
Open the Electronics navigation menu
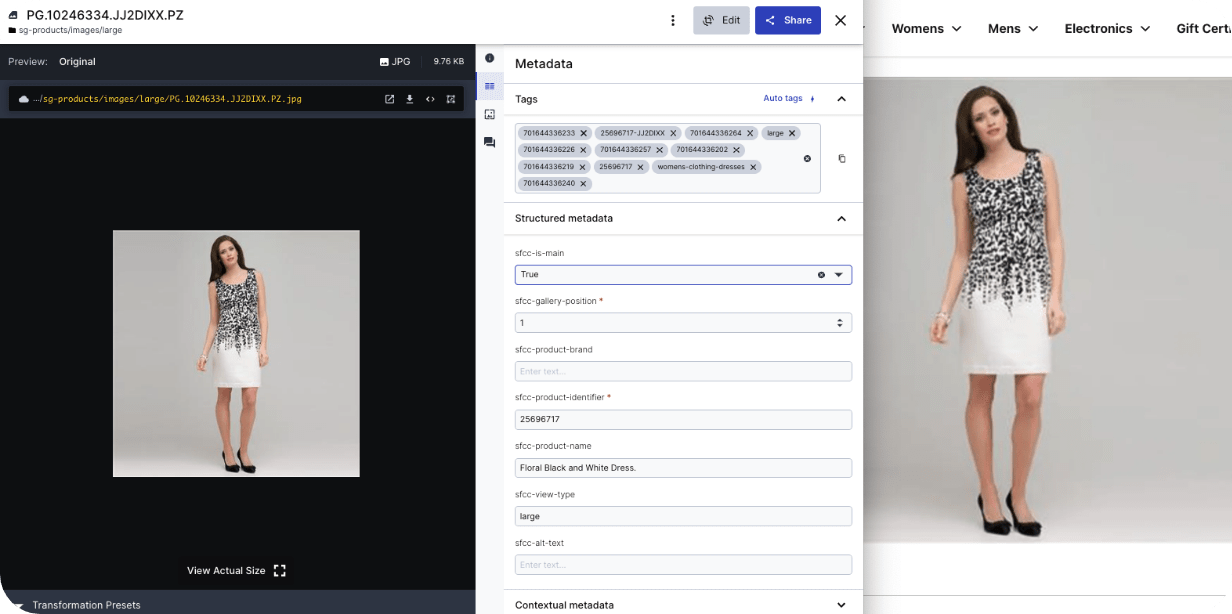1105,29
